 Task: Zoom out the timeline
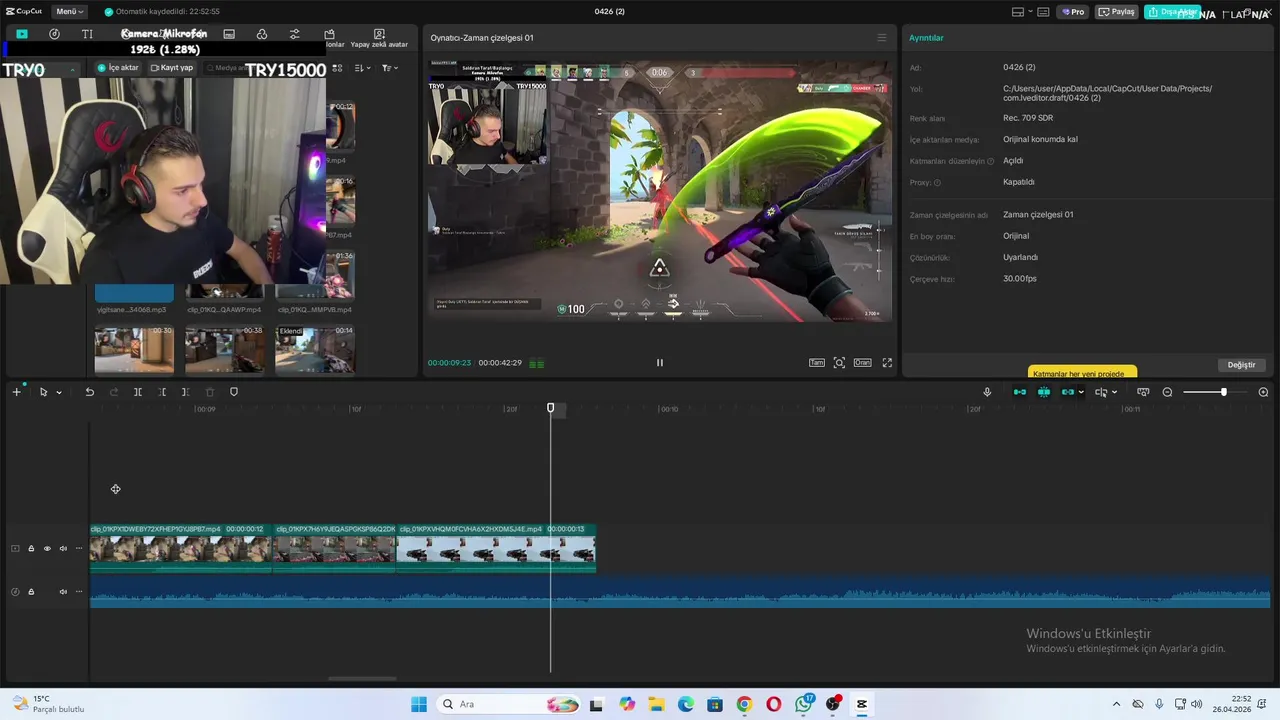[1167, 392]
